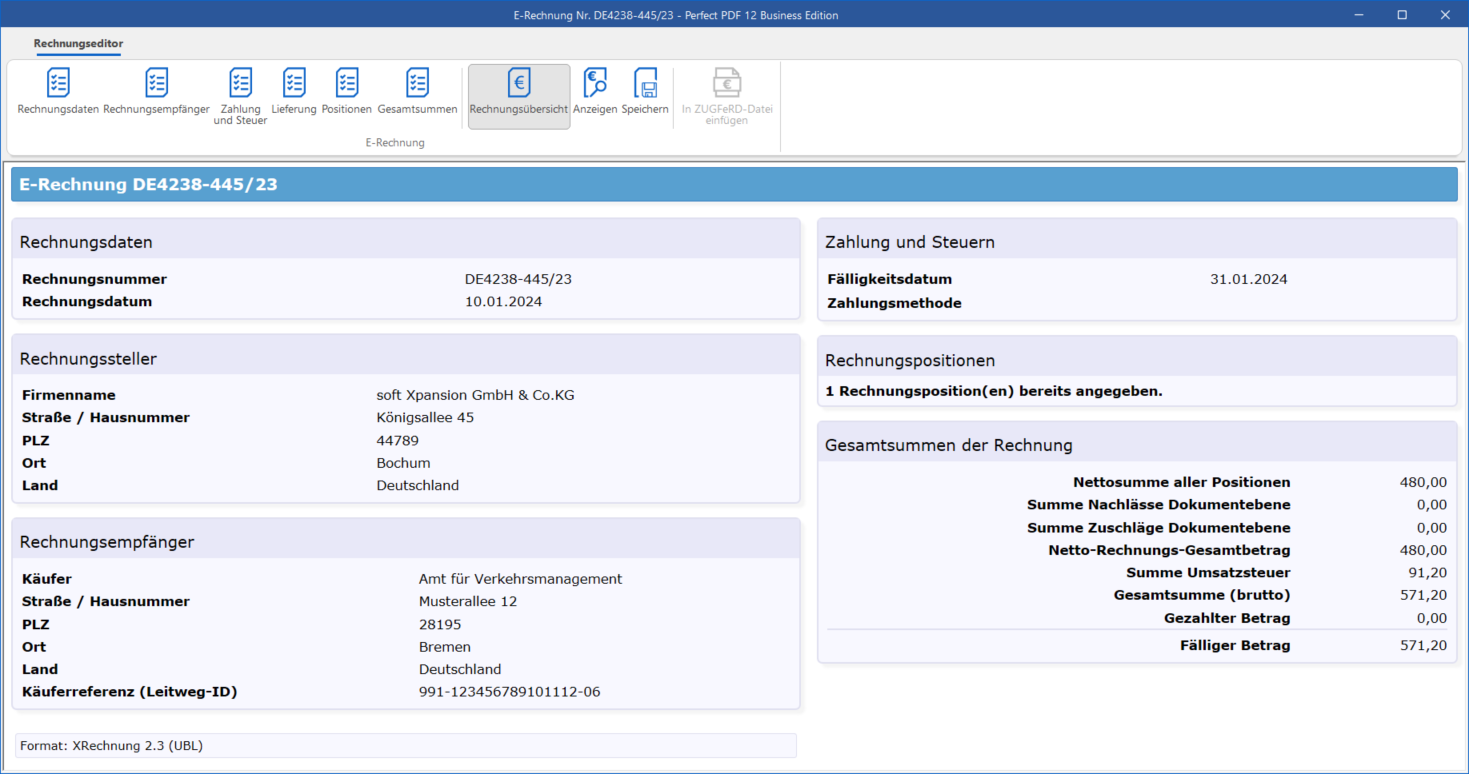This screenshot has height=774, width=1469.
Task: Activate the Rechnungsübersicht view icon
Action: point(518,95)
